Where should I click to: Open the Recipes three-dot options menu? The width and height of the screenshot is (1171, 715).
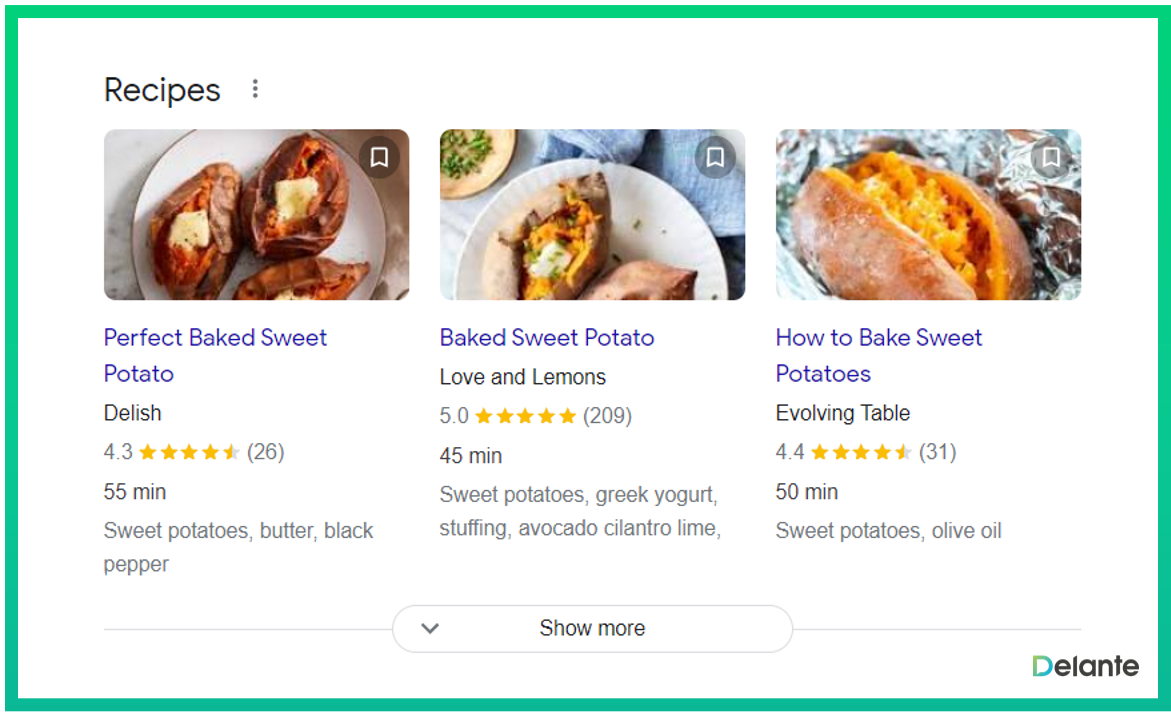click(x=255, y=89)
